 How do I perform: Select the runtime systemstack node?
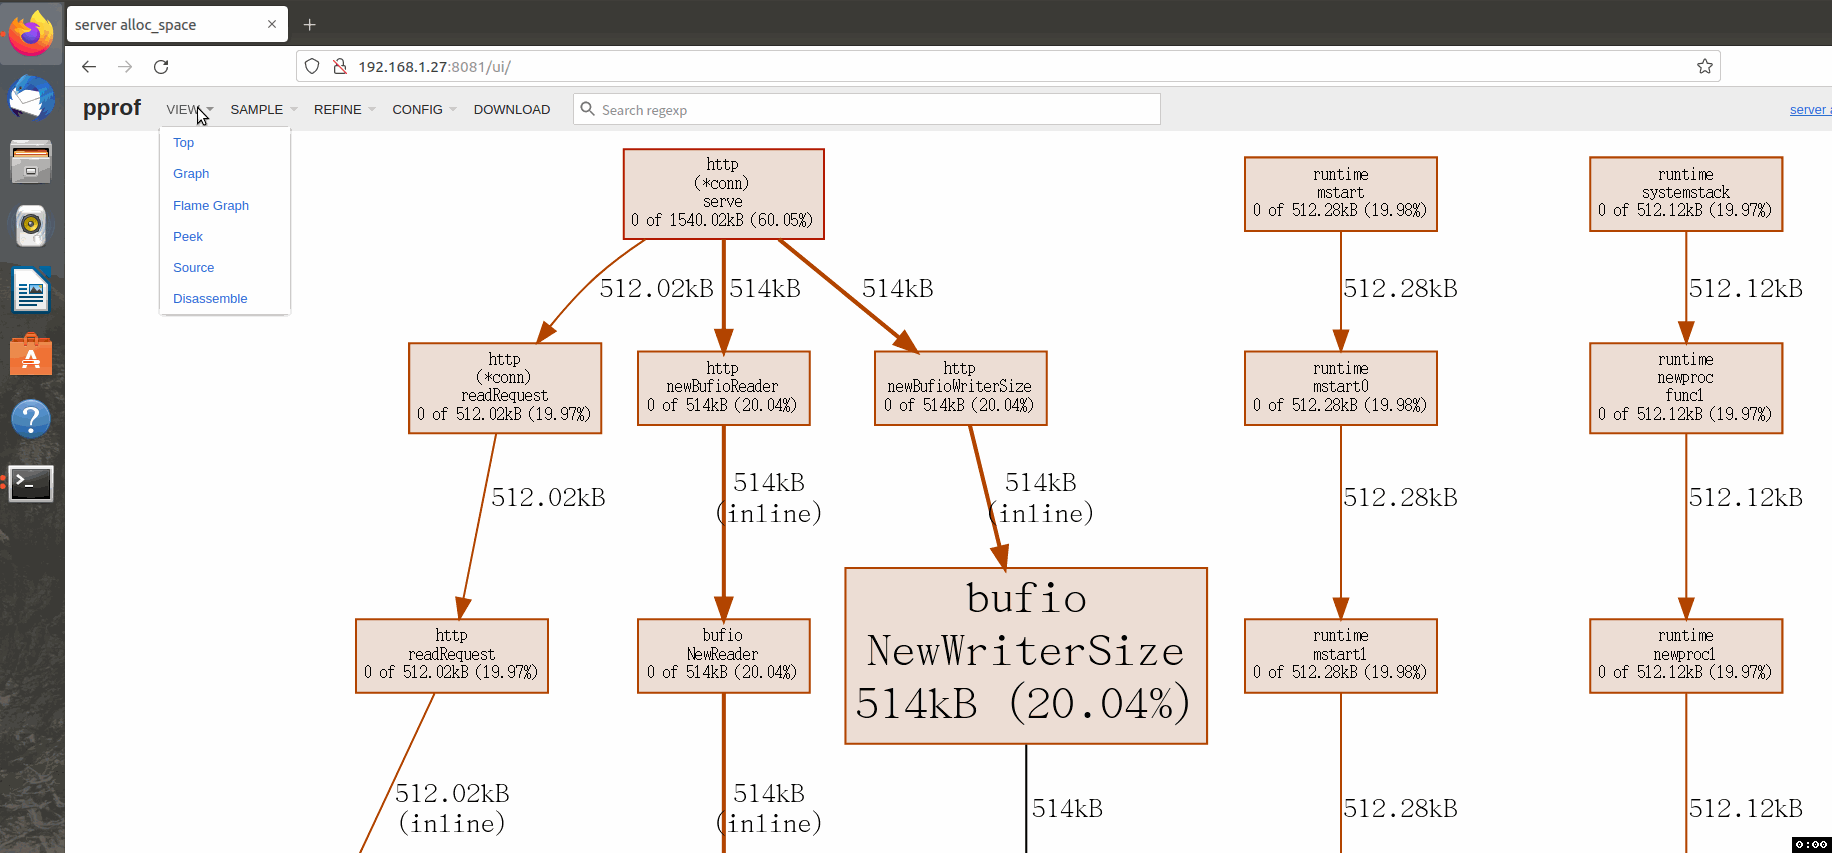(1686, 194)
